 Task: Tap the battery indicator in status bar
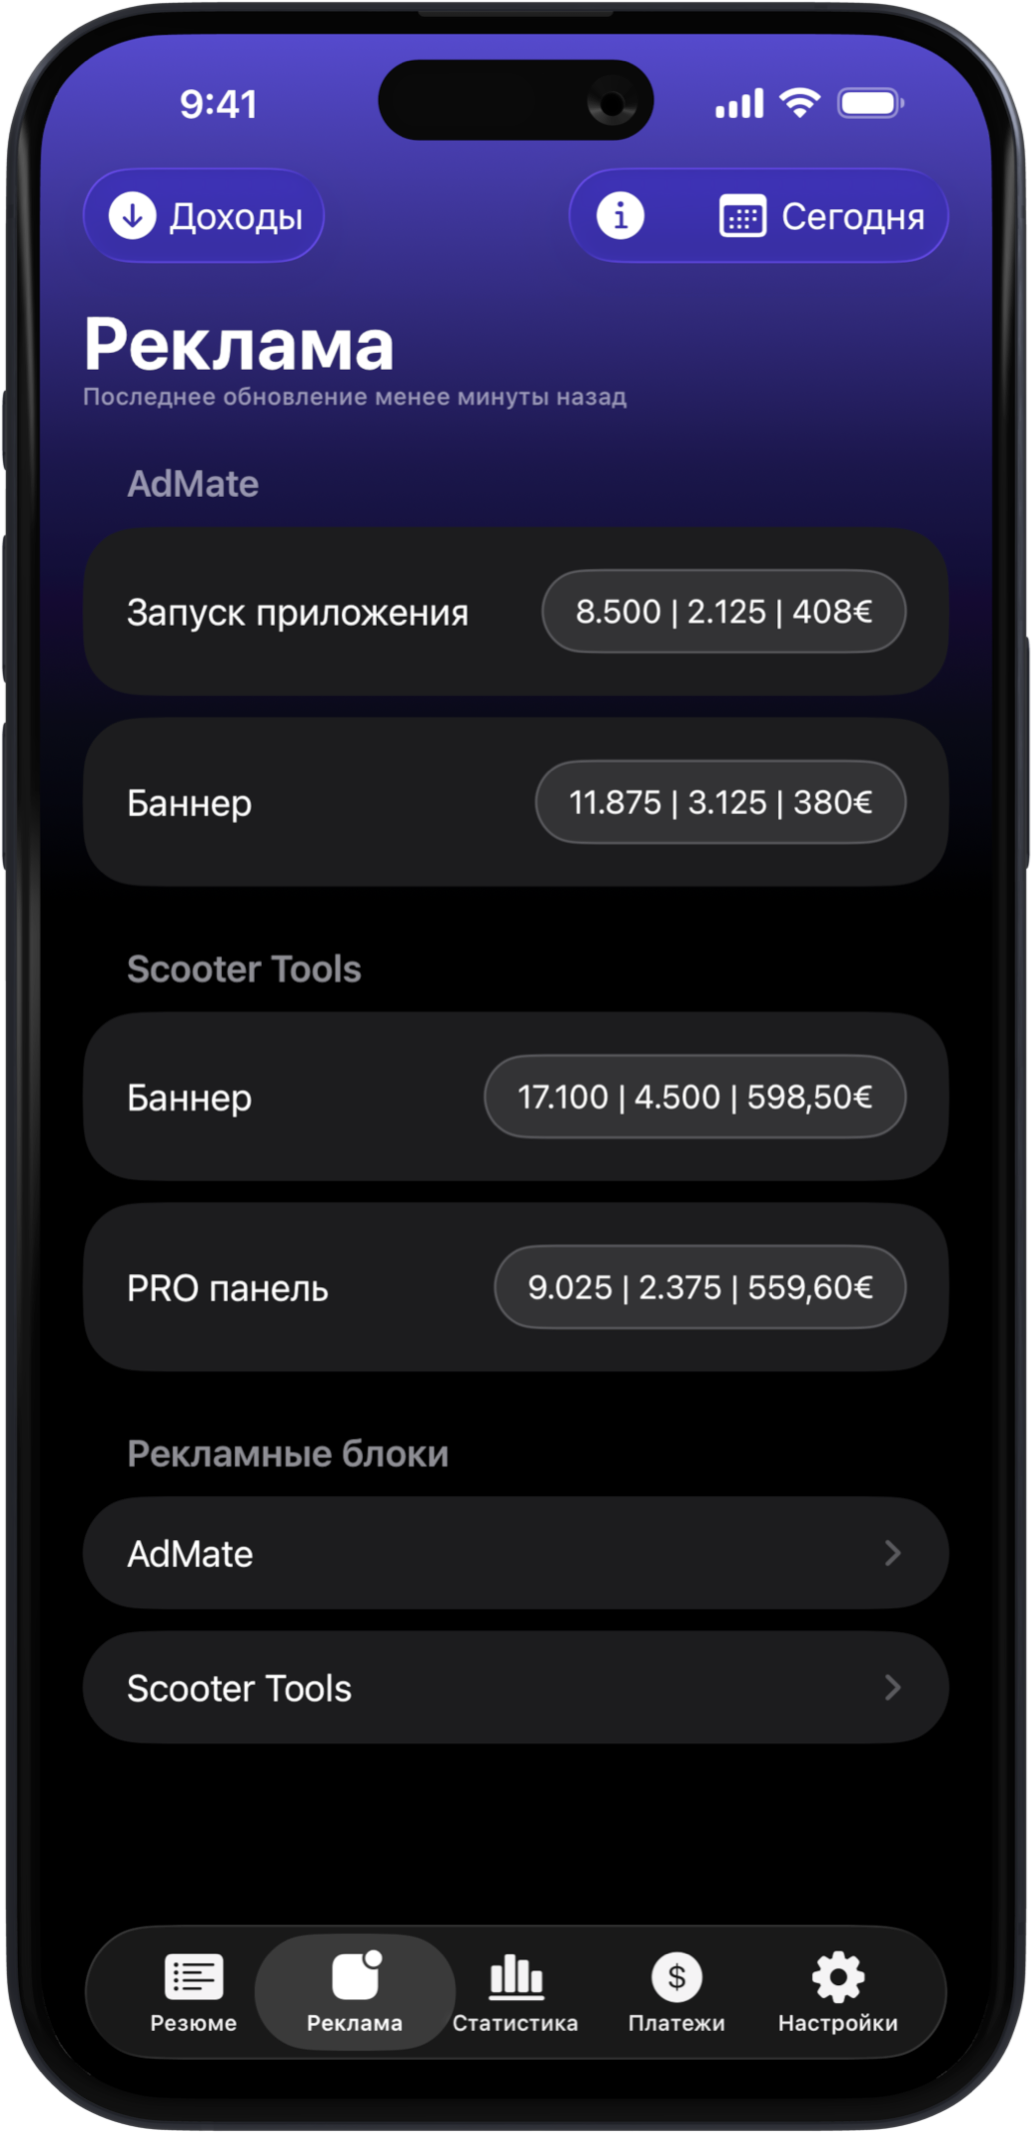[x=870, y=103]
